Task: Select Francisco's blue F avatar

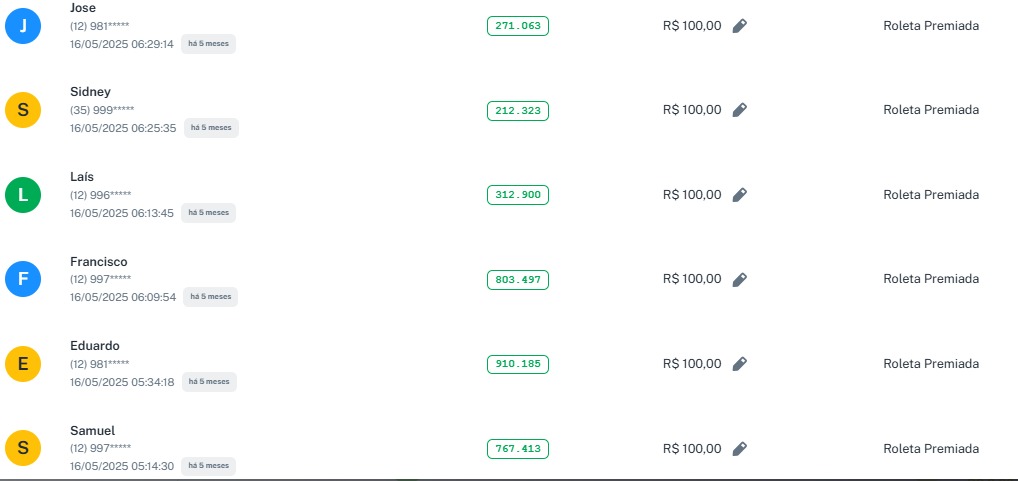Action: 23,279
